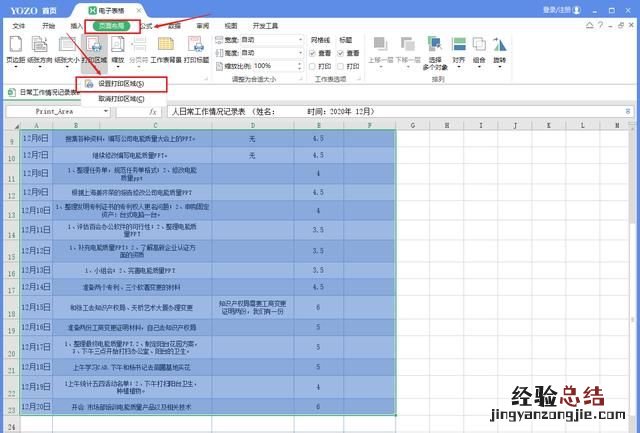Toggle the 标题 查看 checkbox
This screenshot has height=433, width=640.
(x=342, y=52)
